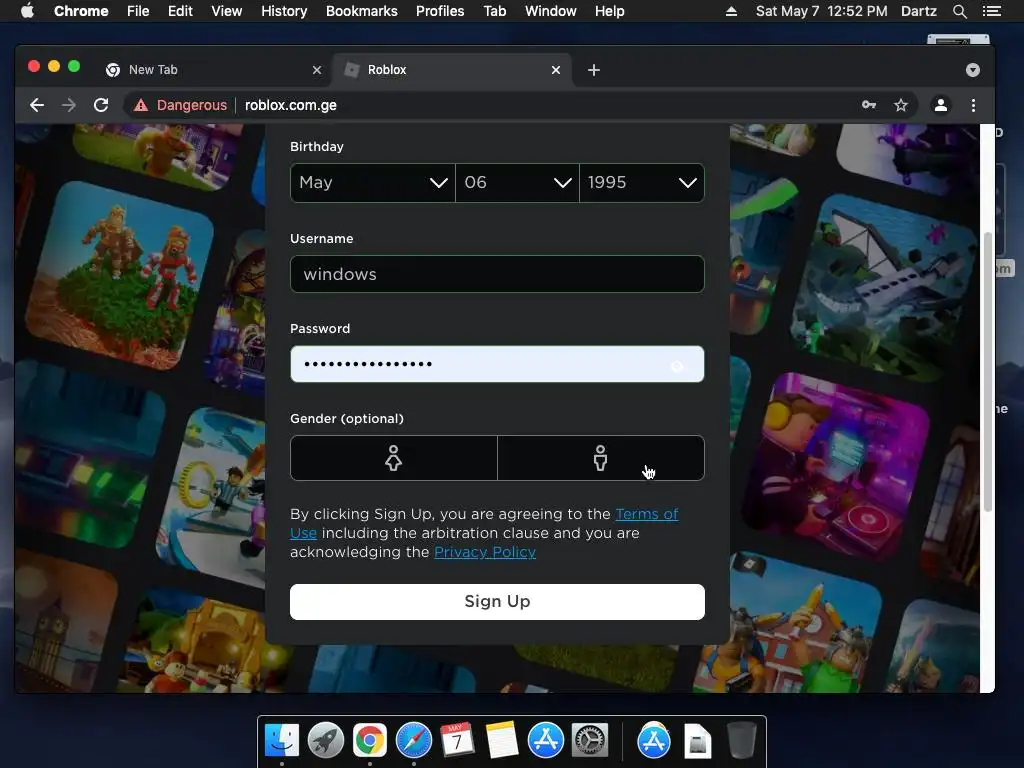
Task: Show password using the eye icon
Action: click(x=677, y=366)
